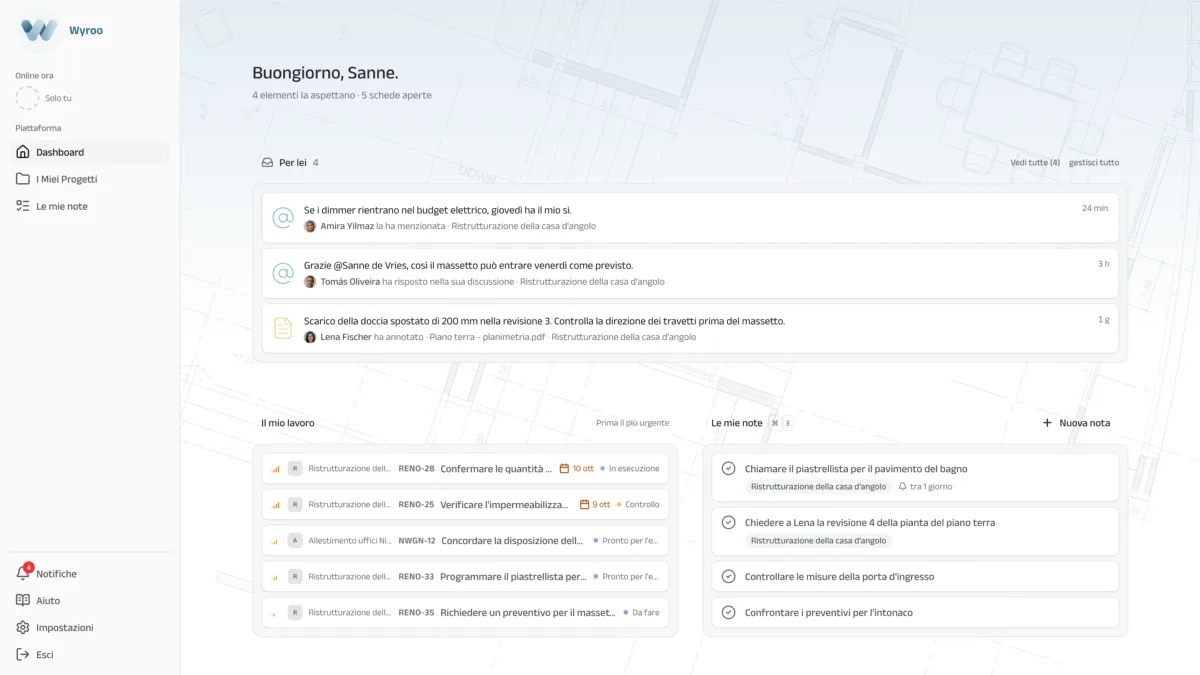Image resolution: width=1200 pixels, height=675 pixels.
Task: Click Esci to log out
Action: point(90,654)
